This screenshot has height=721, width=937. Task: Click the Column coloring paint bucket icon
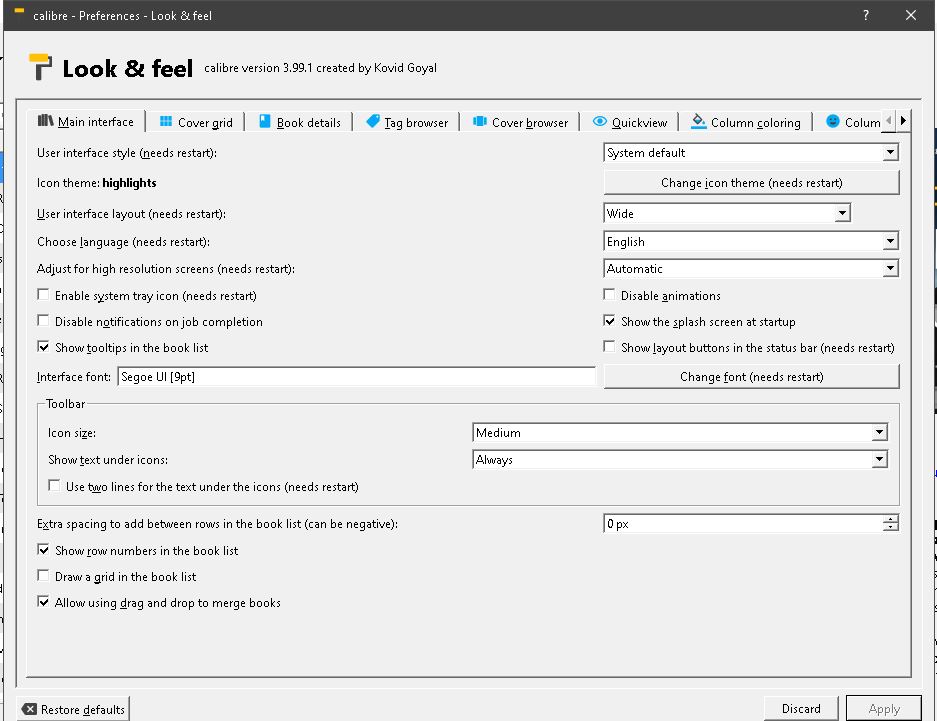pyautogui.click(x=698, y=122)
